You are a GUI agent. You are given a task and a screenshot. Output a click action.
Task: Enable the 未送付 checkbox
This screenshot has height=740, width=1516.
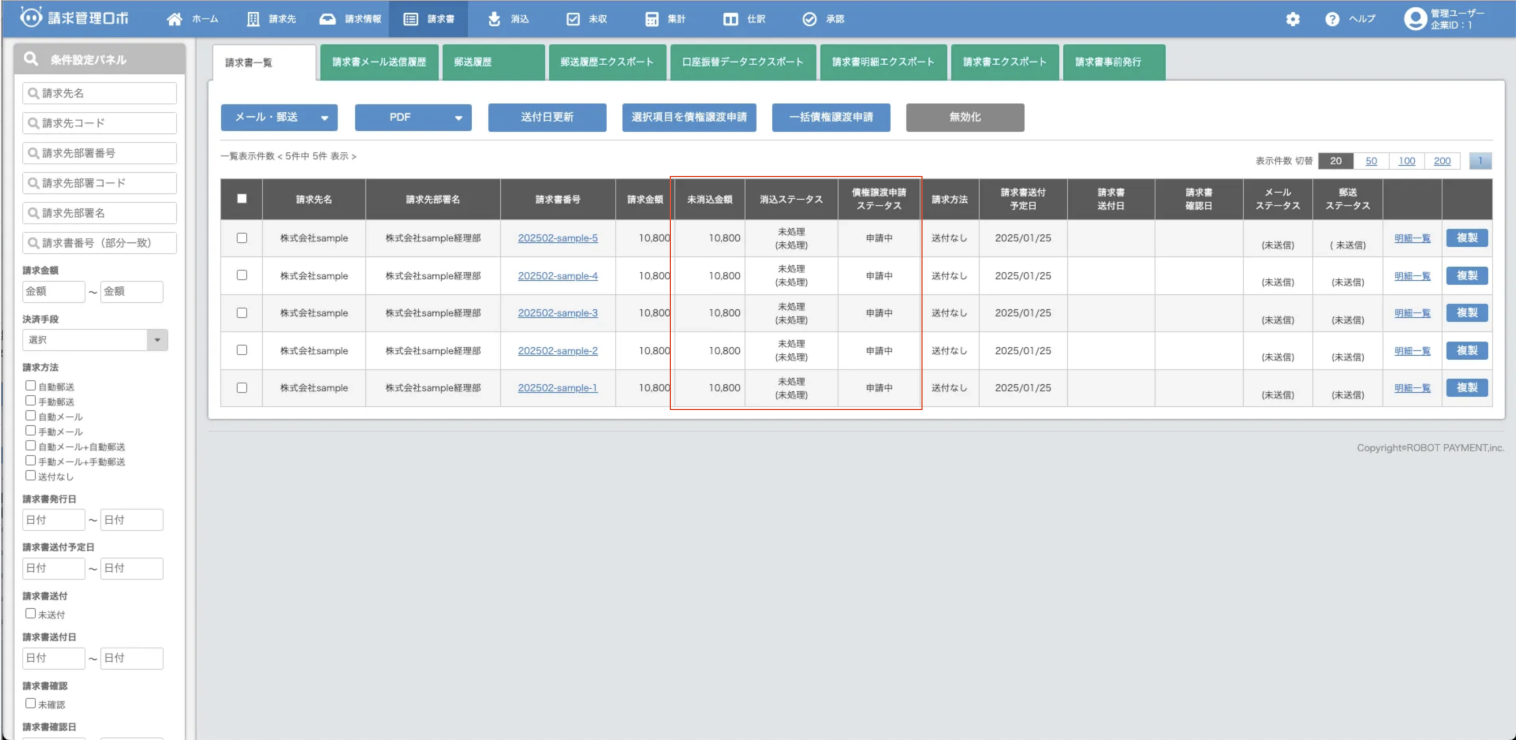coord(31,613)
